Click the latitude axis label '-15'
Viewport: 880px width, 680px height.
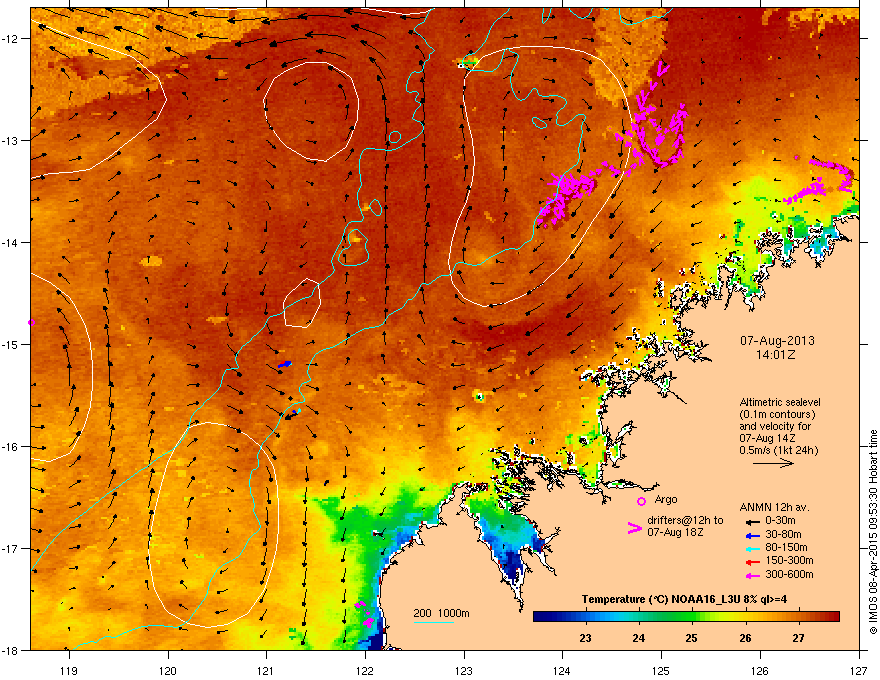10,344
